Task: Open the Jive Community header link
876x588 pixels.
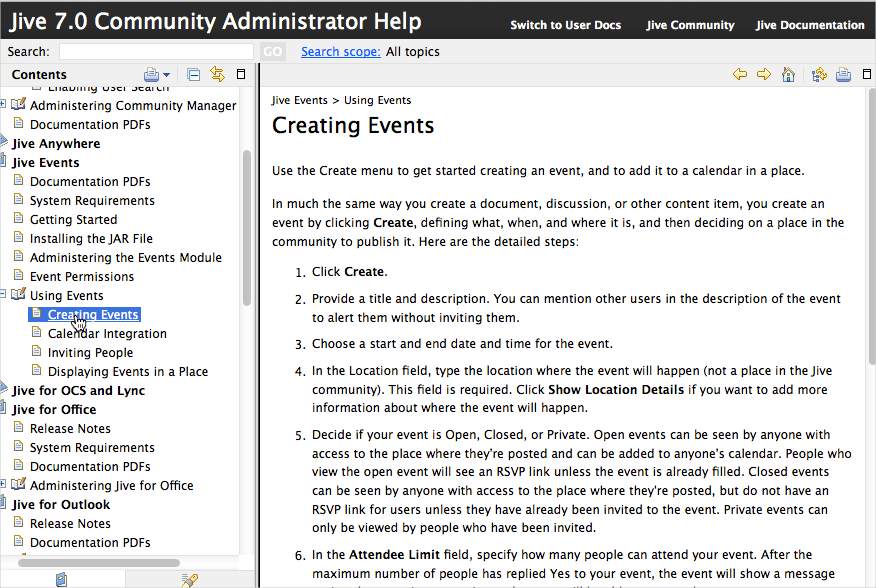Action: pos(690,25)
